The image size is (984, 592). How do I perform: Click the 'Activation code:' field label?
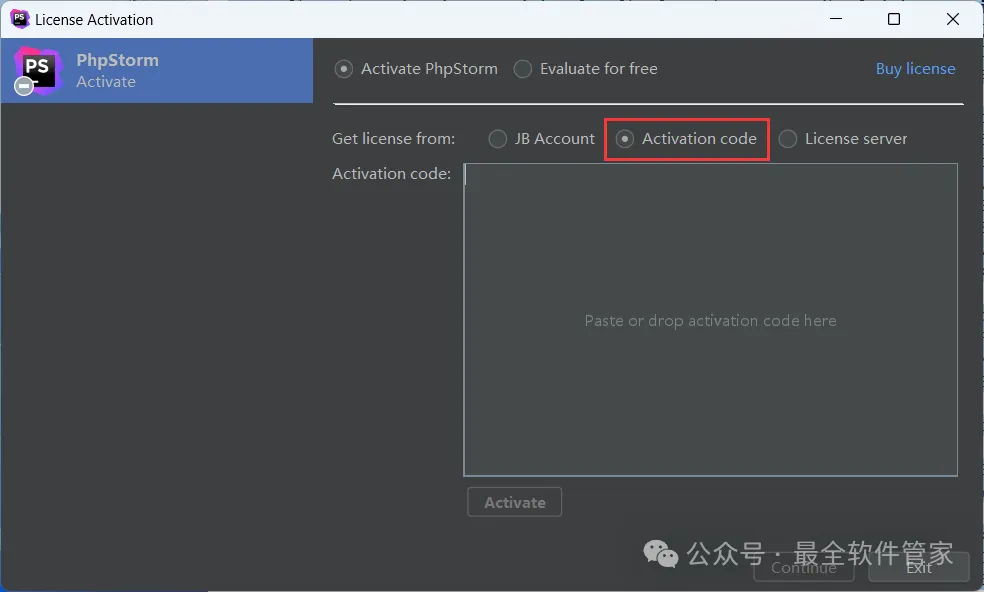click(x=392, y=173)
